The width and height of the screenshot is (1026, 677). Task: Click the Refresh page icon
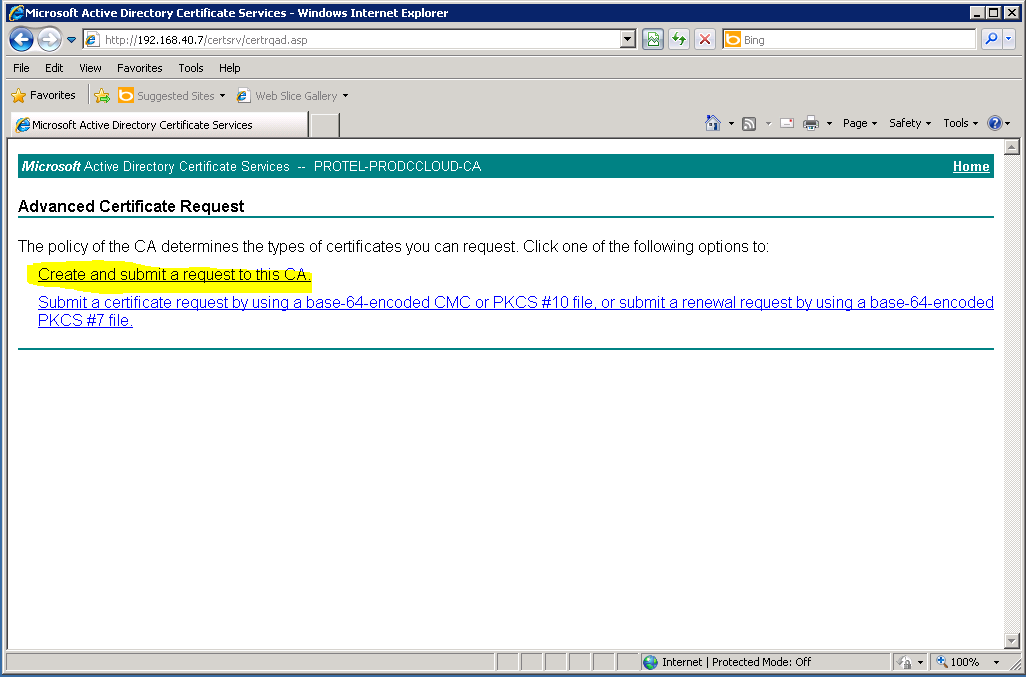click(680, 40)
